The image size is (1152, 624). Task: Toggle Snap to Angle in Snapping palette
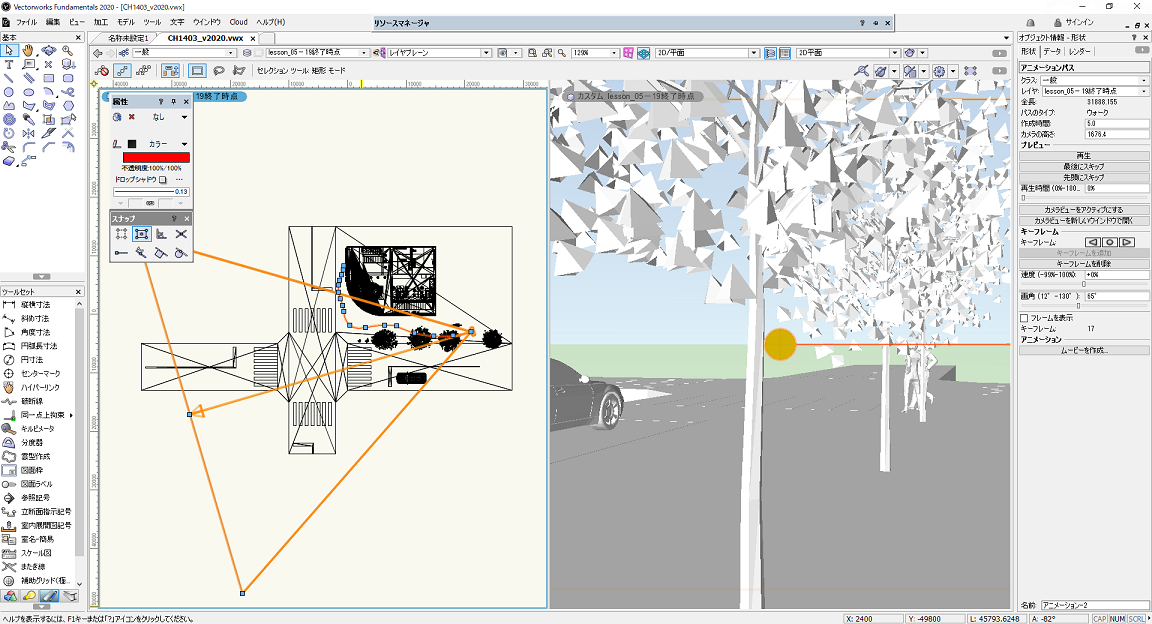162,234
